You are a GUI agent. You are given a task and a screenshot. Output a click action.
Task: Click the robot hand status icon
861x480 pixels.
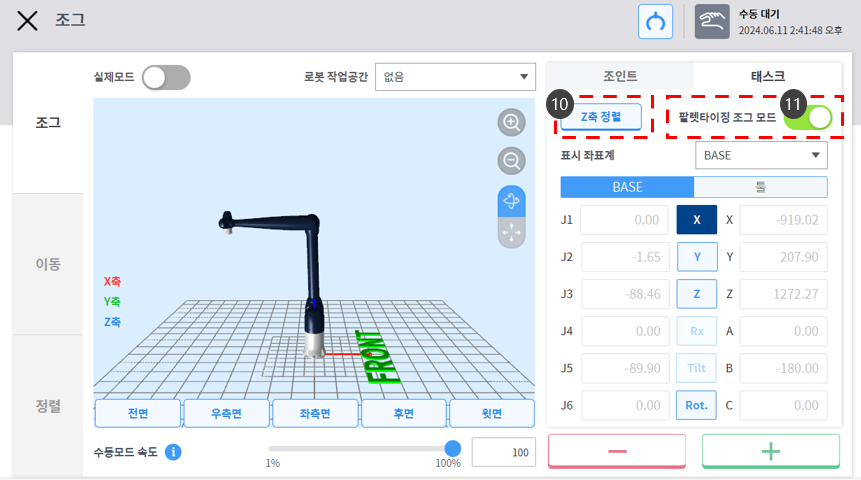point(712,21)
